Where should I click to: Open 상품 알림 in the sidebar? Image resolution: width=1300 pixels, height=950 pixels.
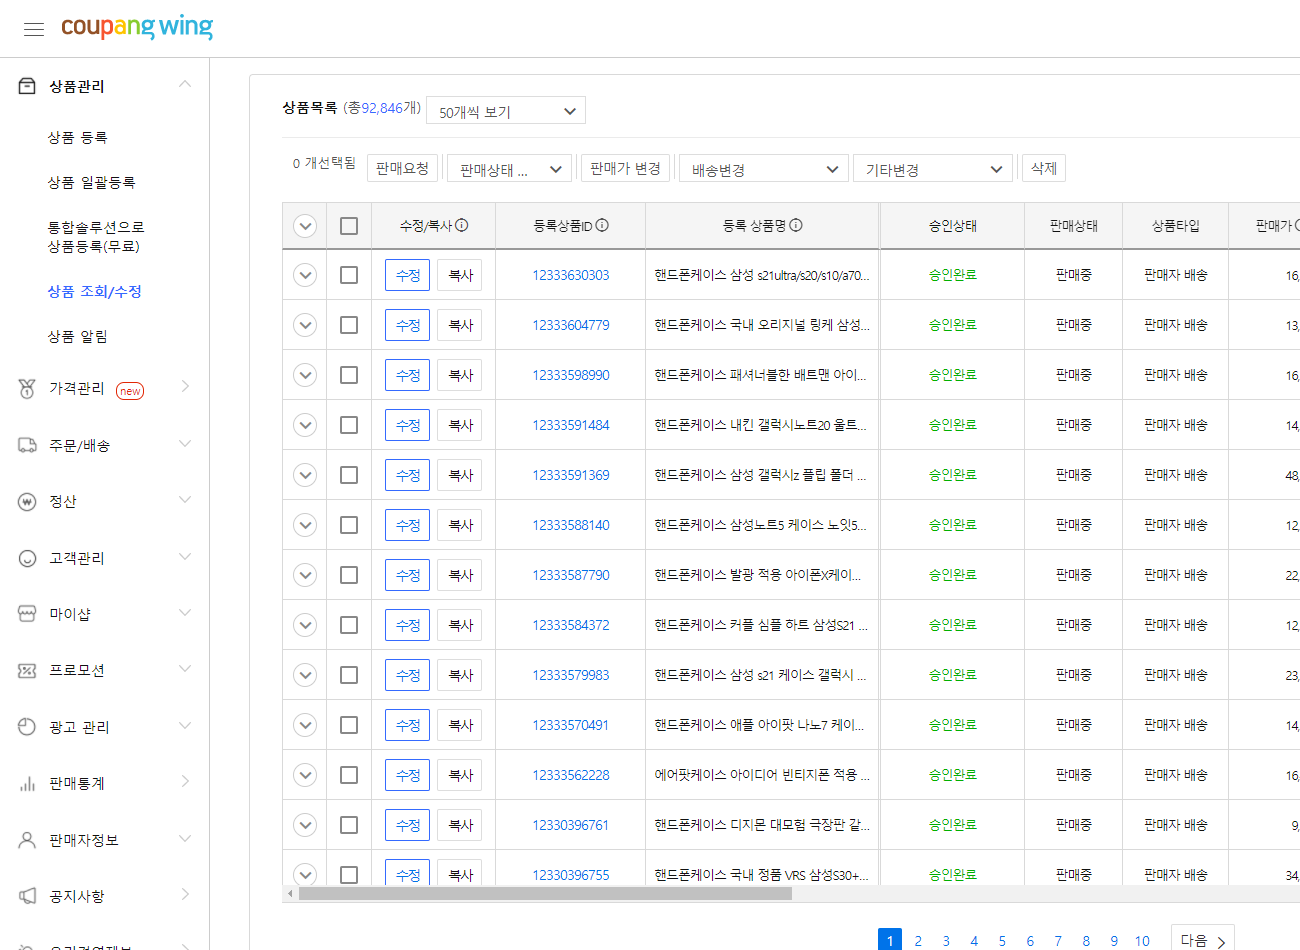pyautogui.click(x=78, y=336)
